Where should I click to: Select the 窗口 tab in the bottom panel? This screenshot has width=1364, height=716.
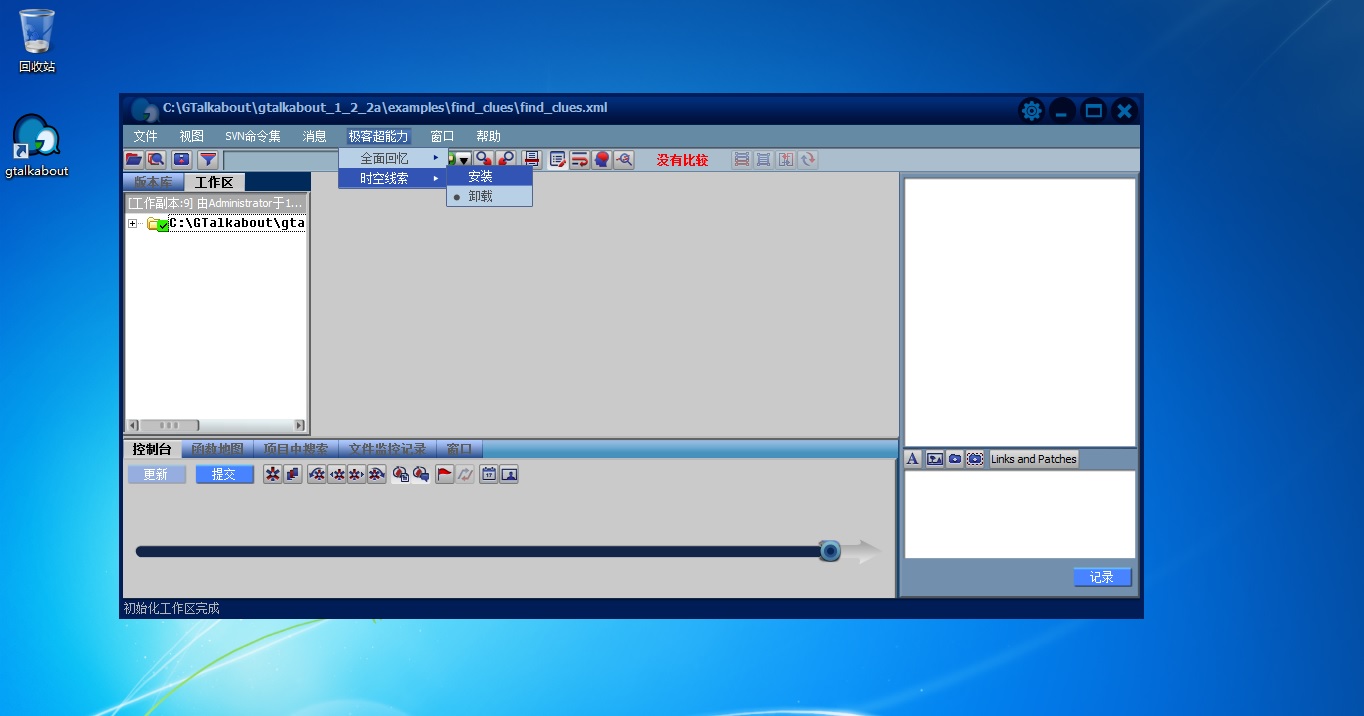click(460, 449)
